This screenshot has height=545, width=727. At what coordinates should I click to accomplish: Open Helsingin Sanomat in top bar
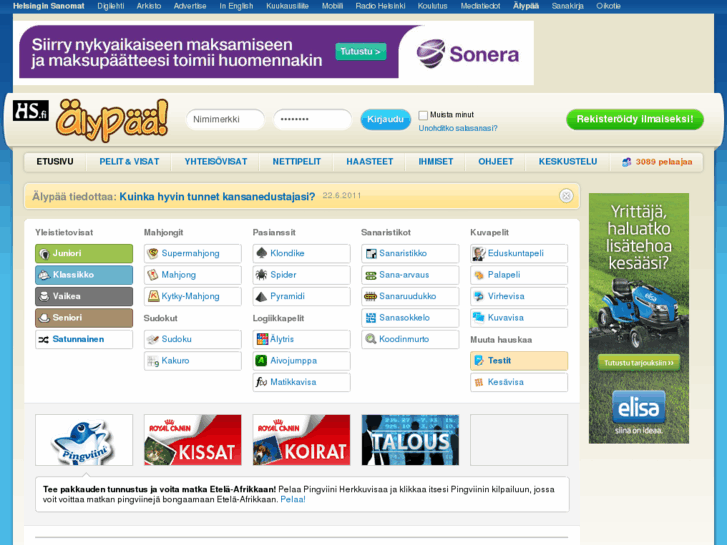[49, 6]
